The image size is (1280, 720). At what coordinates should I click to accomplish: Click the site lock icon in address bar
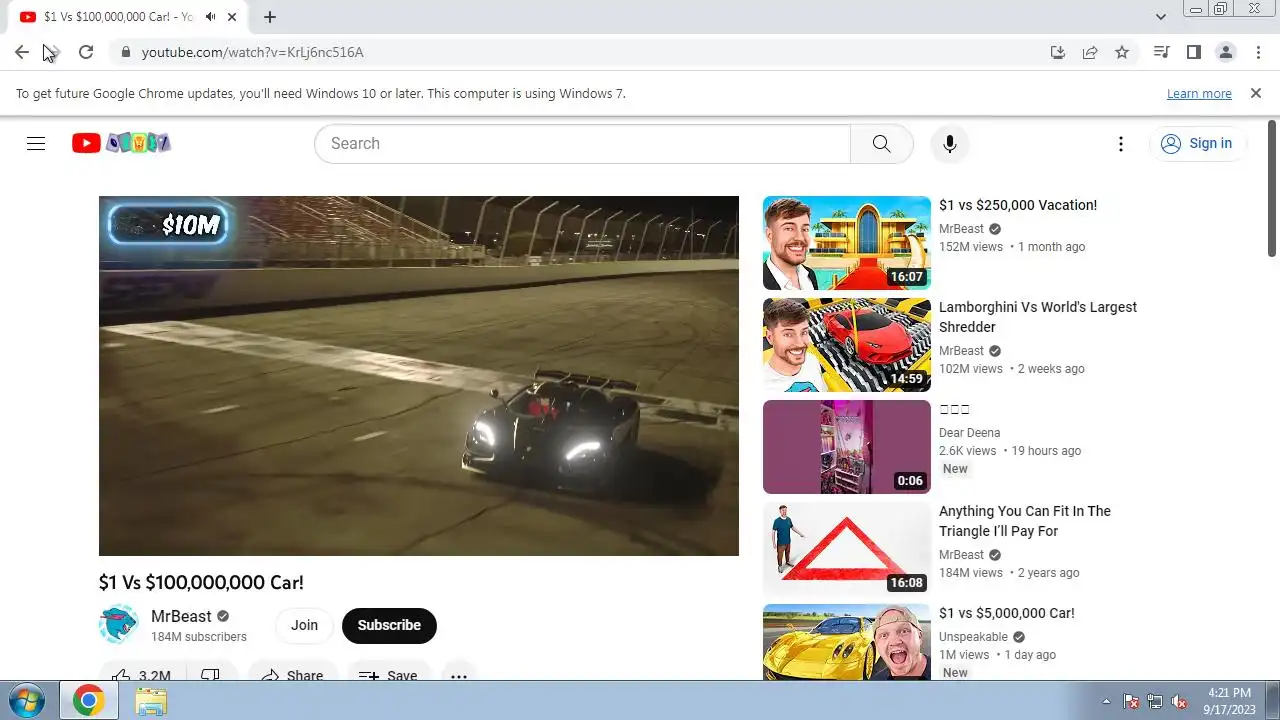[x=125, y=52]
